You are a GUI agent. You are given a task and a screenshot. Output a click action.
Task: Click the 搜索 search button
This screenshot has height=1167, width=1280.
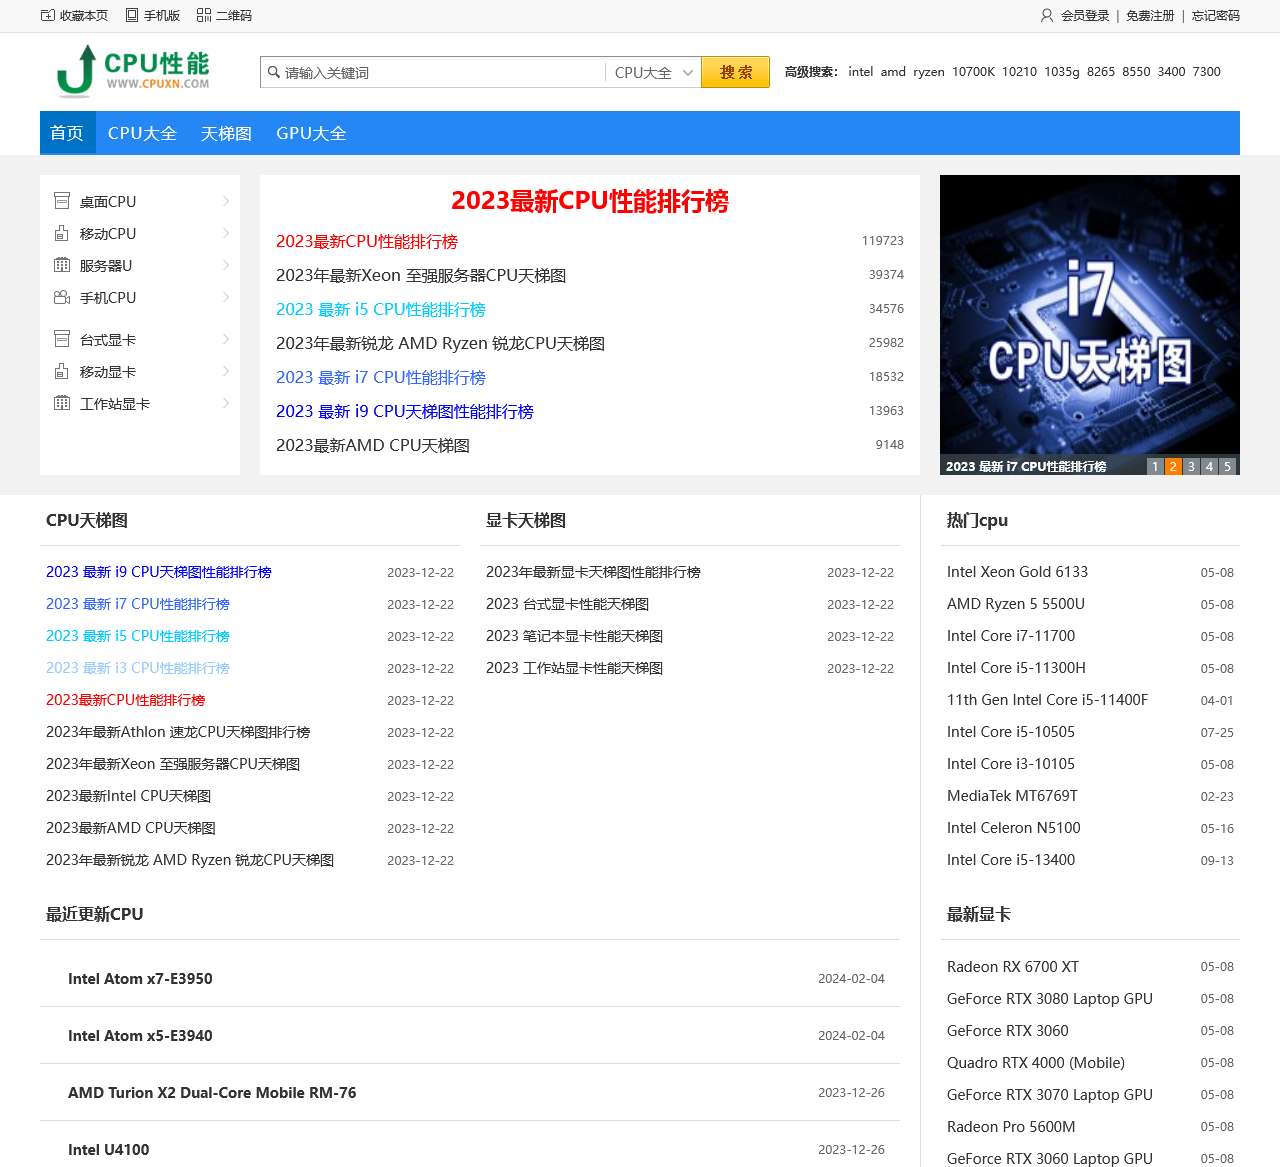coord(735,72)
